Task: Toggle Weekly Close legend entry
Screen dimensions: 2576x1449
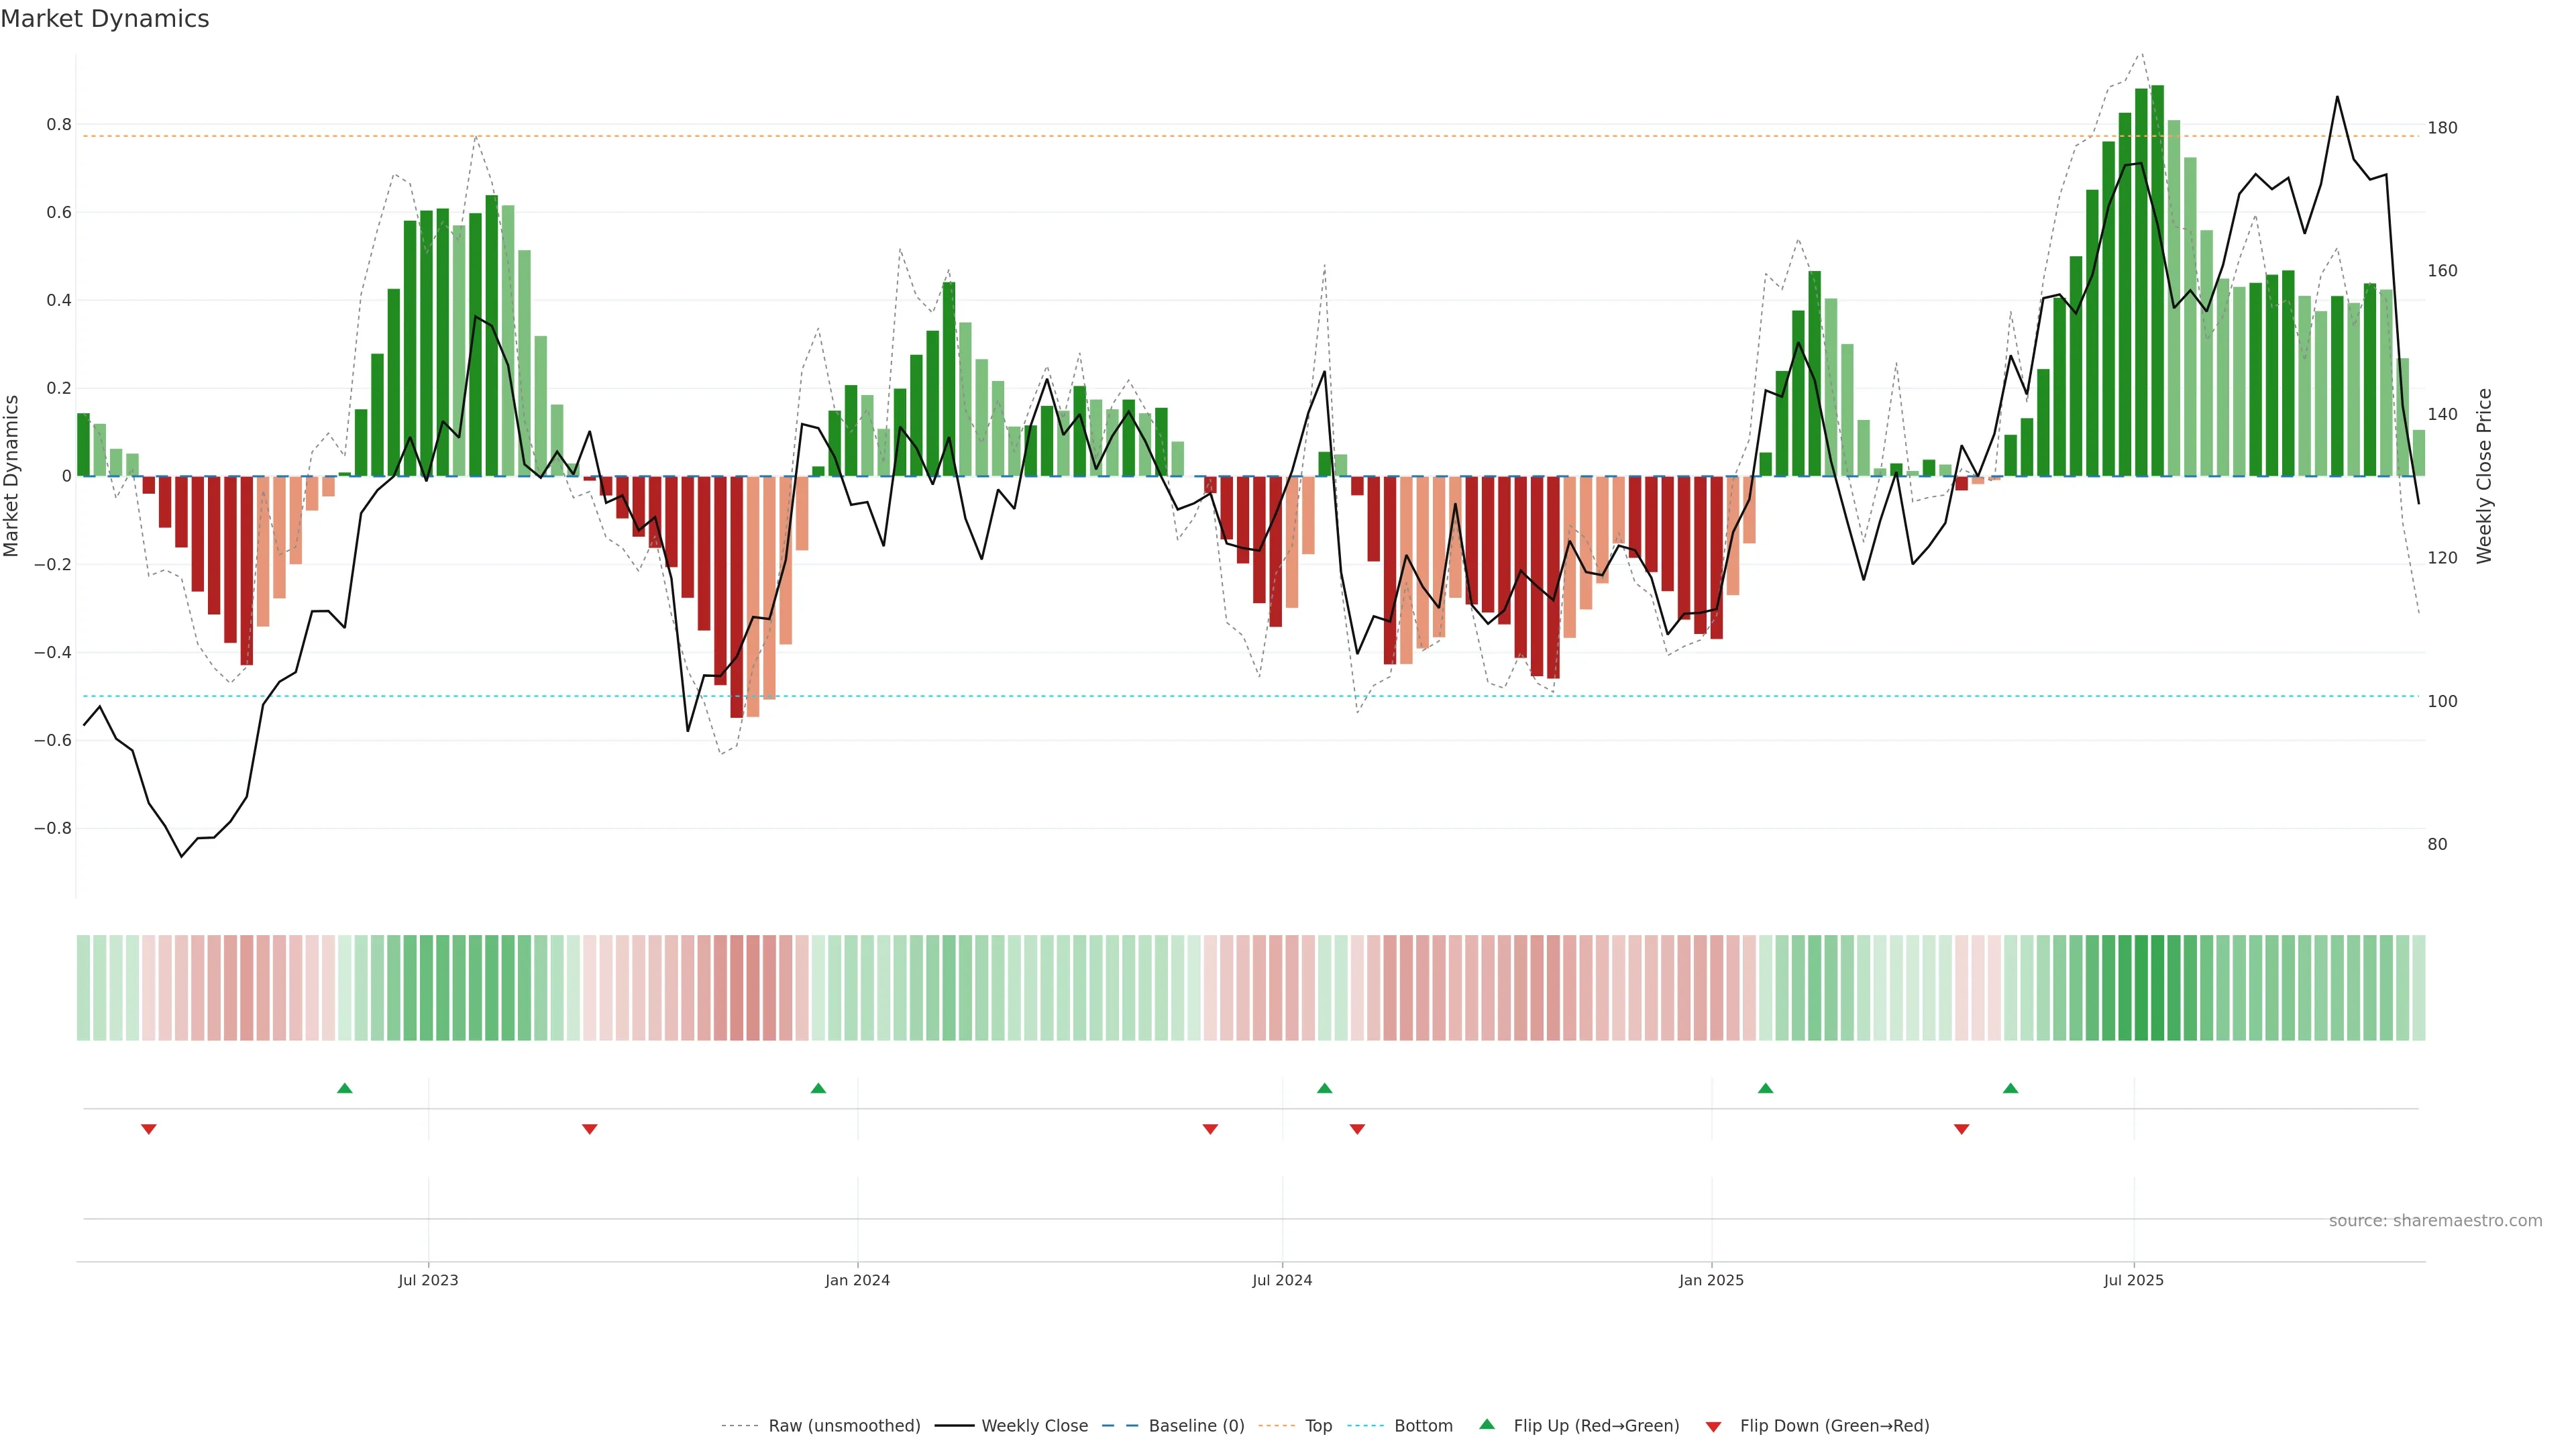Action: point(1034,1426)
